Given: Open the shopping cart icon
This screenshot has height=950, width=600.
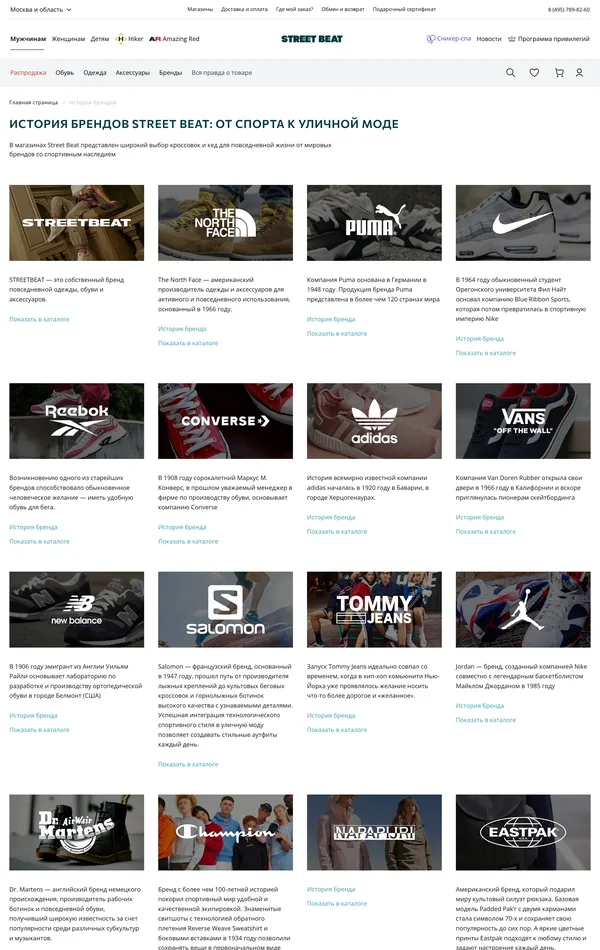Looking at the screenshot, I should (x=559, y=73).
